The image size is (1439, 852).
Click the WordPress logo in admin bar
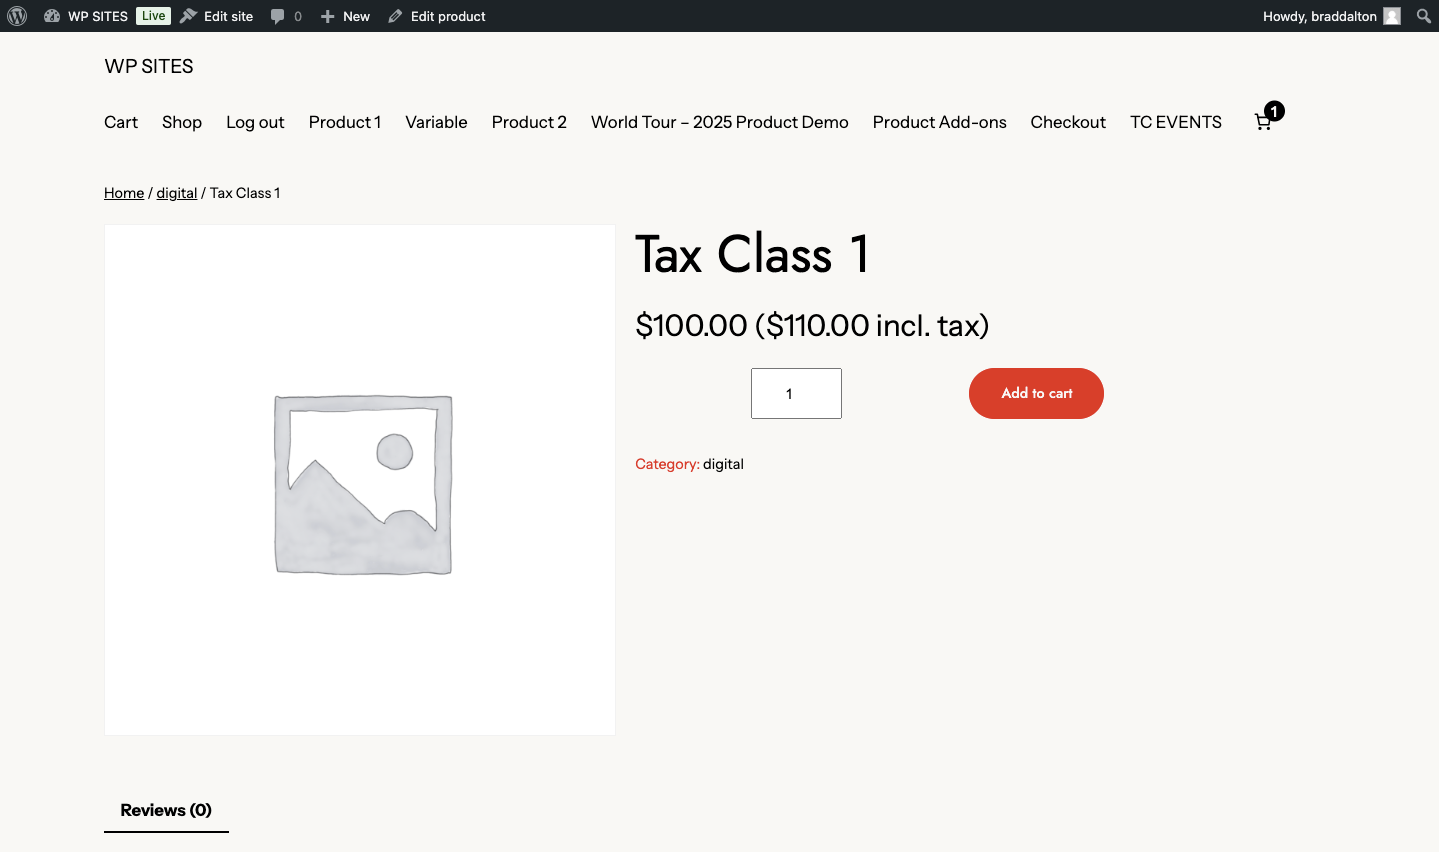tap(17, 16)
